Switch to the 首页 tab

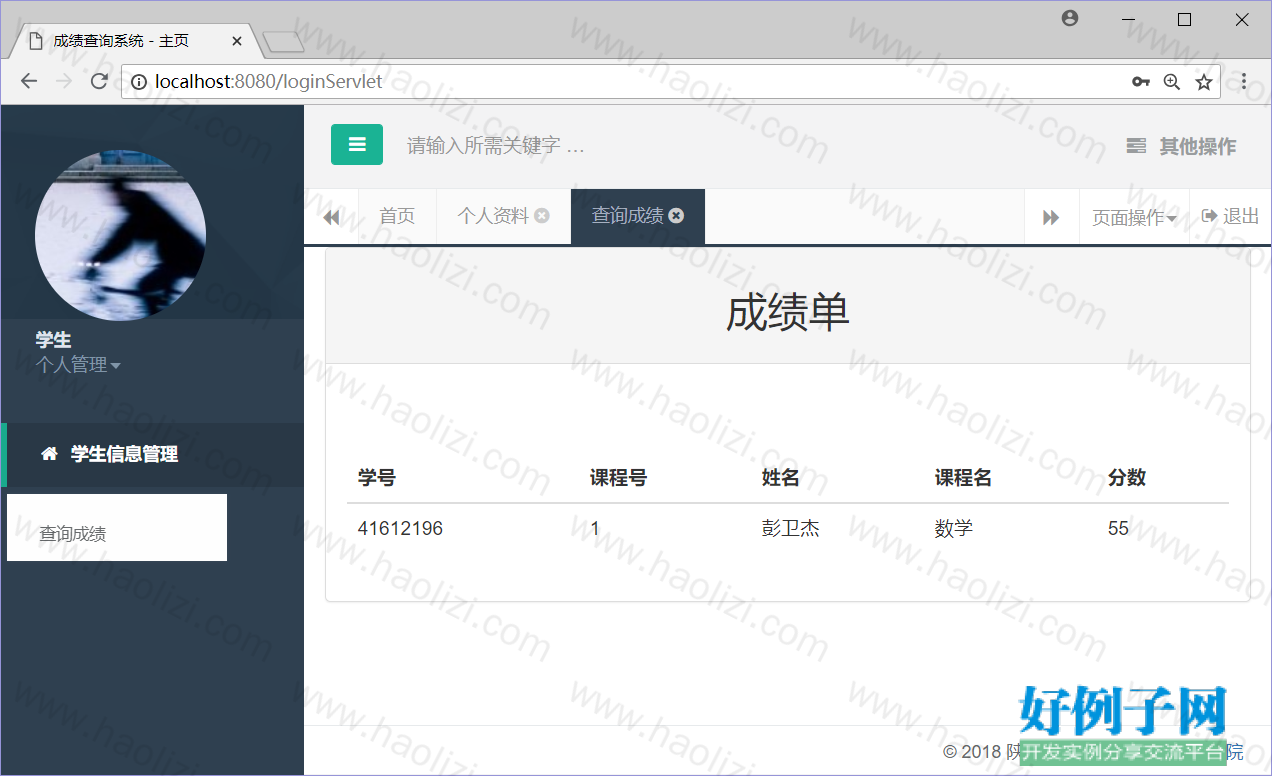[x=397, y=216]
